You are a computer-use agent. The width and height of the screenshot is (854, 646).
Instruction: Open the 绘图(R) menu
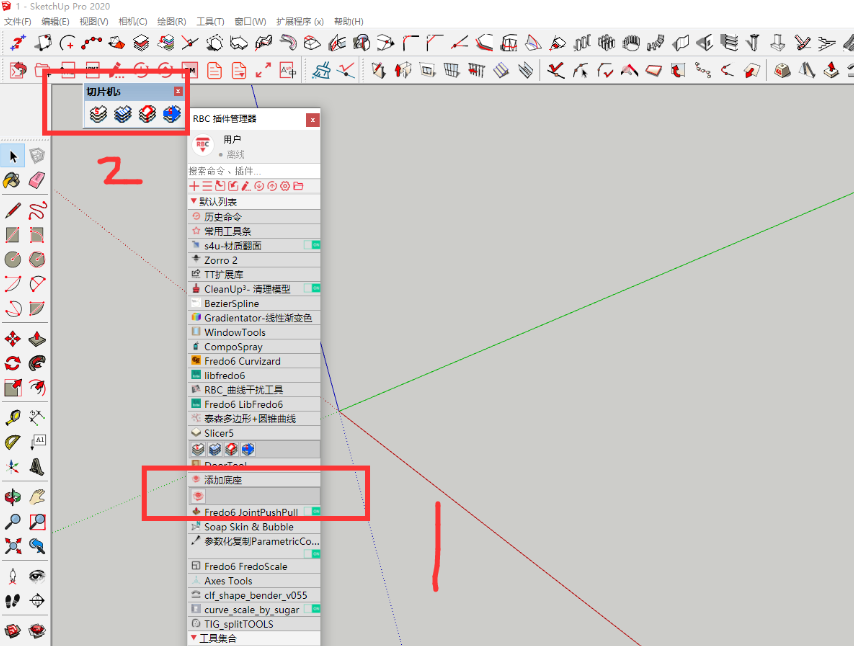[x=172, y=21]
